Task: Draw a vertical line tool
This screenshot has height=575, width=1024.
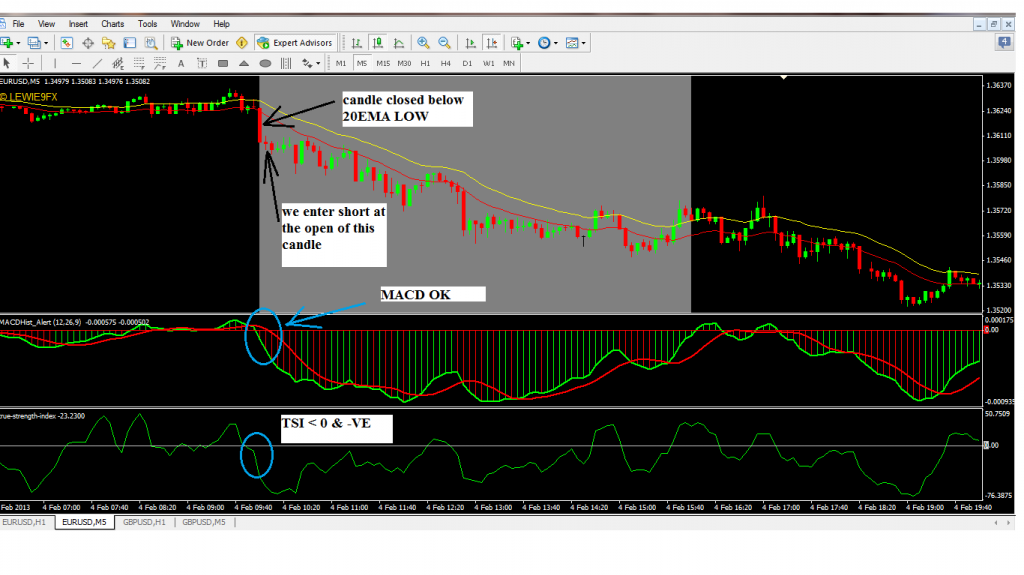Action: [55, 63]
